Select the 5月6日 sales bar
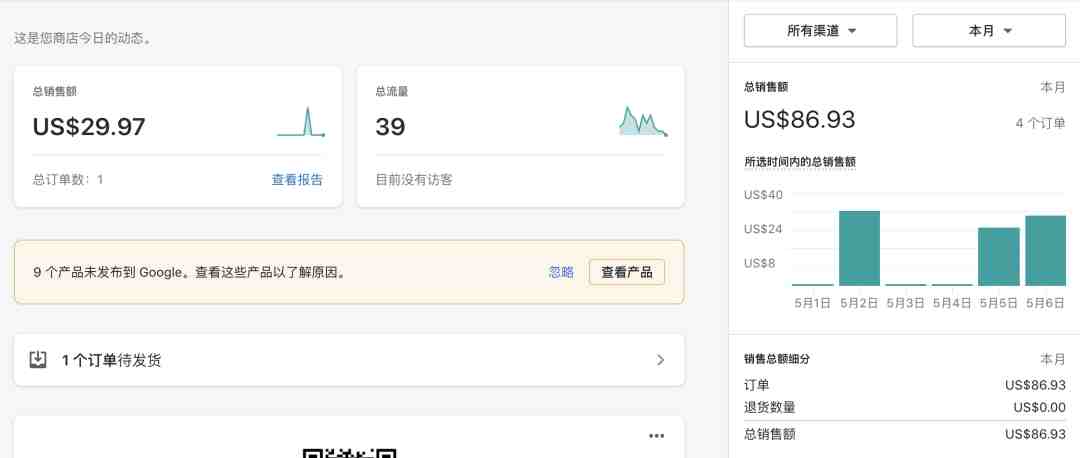 pos(1046,251)
